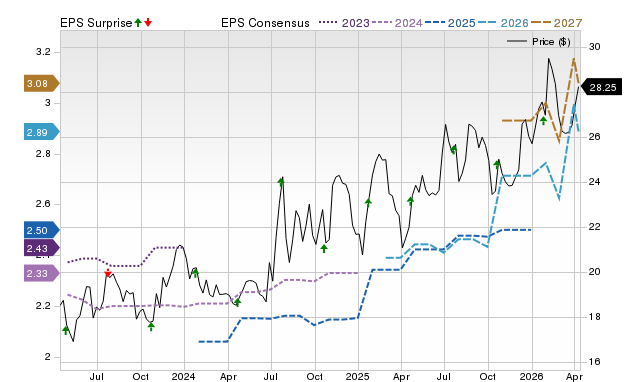Click the 2026 label on the time axis
640x382 pixels.
click(532, 376)
